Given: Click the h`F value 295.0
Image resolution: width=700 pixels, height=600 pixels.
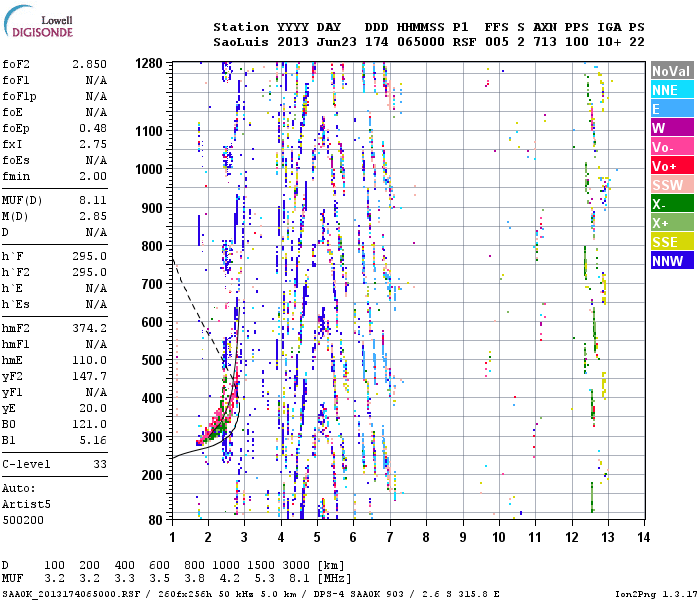Looking at the screenshot, I should pyautogui.click(x=89, y=256).
